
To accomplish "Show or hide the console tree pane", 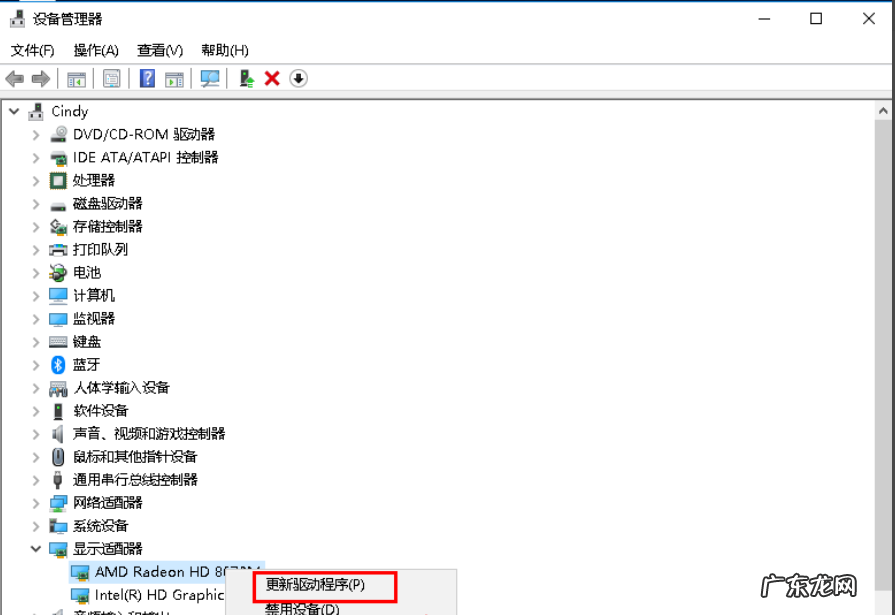I will pyautogui.click(x=76, y=79).
